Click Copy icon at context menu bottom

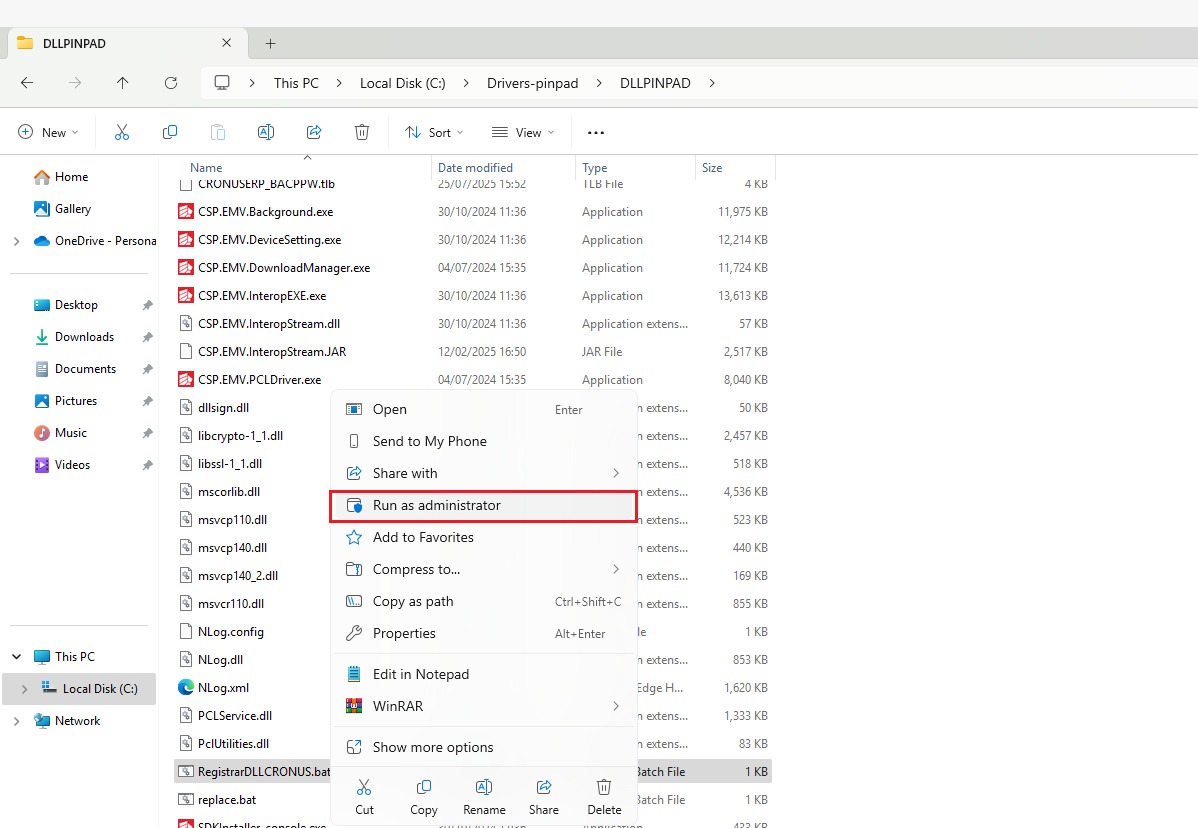[x=424, y=797]
